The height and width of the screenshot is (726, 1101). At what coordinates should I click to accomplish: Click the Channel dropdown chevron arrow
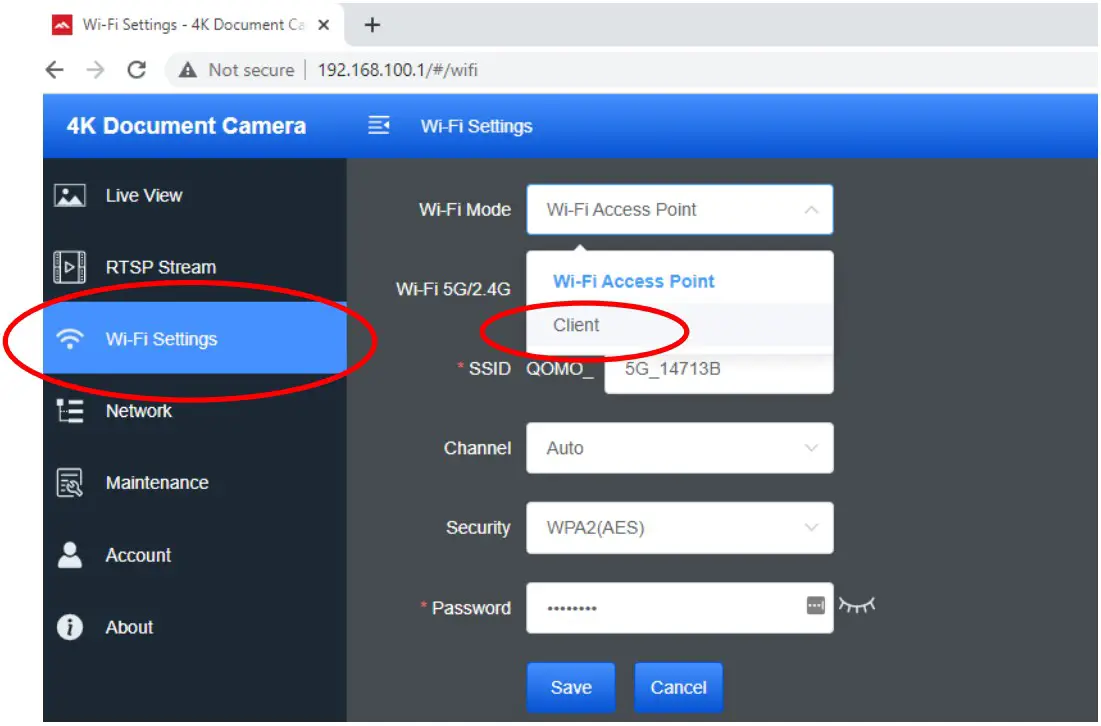coord(811,448)
